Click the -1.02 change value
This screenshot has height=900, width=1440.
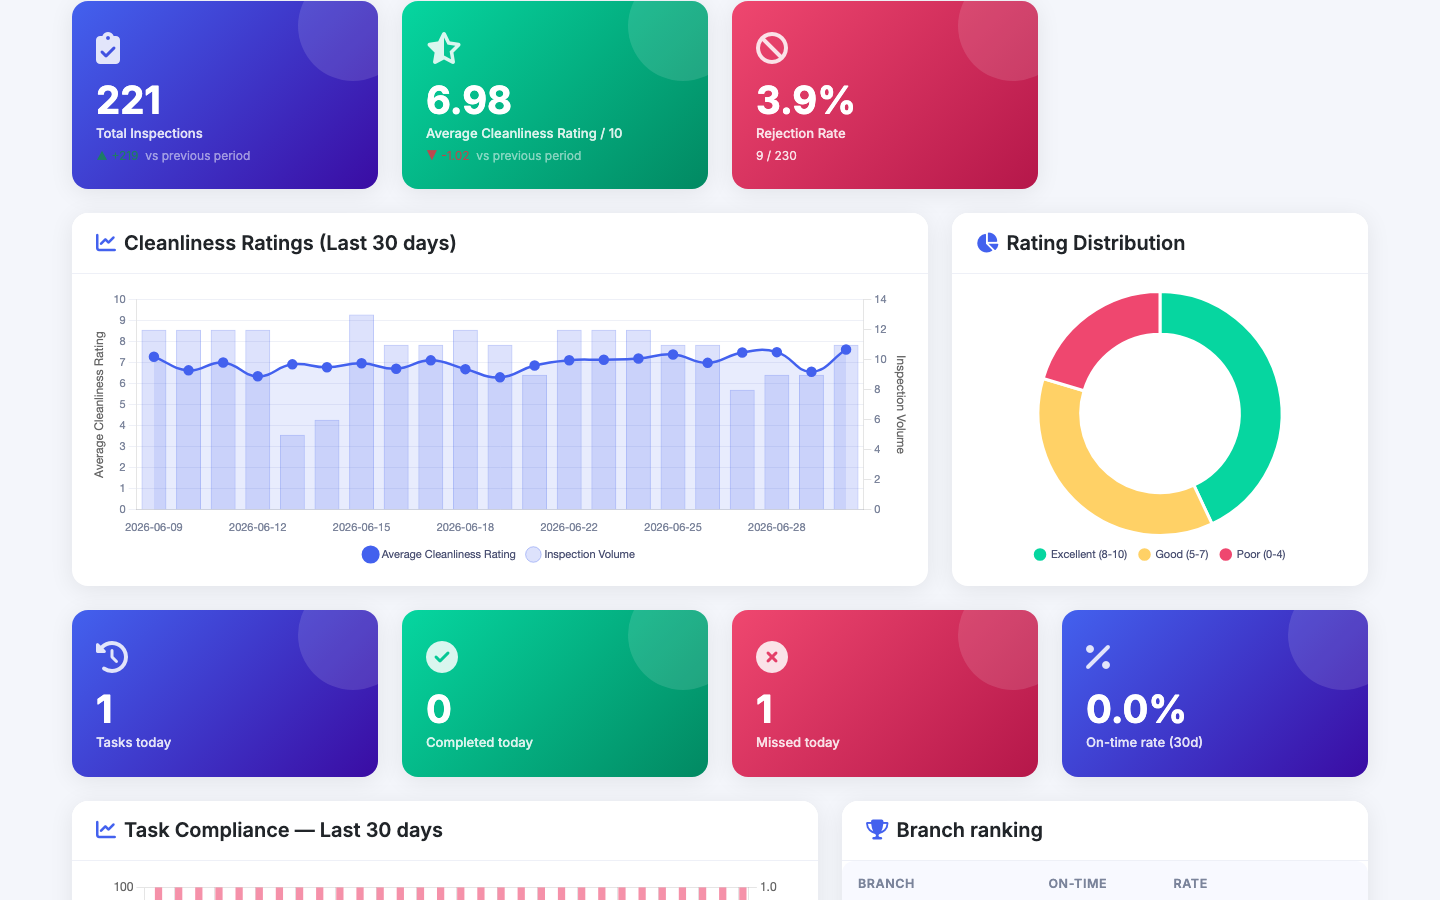[x=456, y=156]
